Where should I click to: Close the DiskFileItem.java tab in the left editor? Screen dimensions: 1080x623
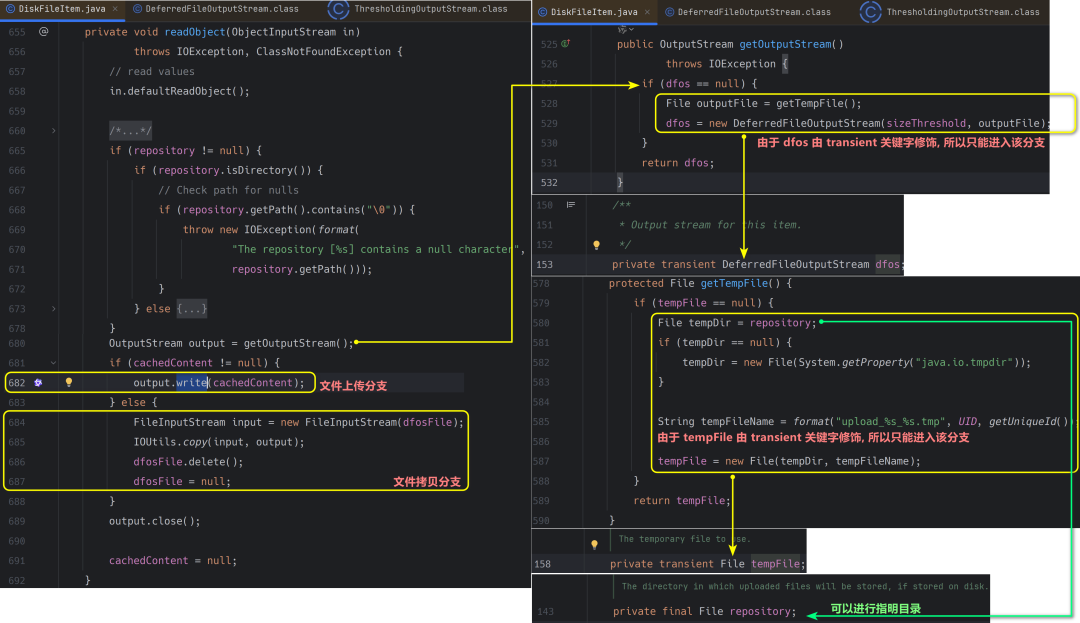pos(117,10)
